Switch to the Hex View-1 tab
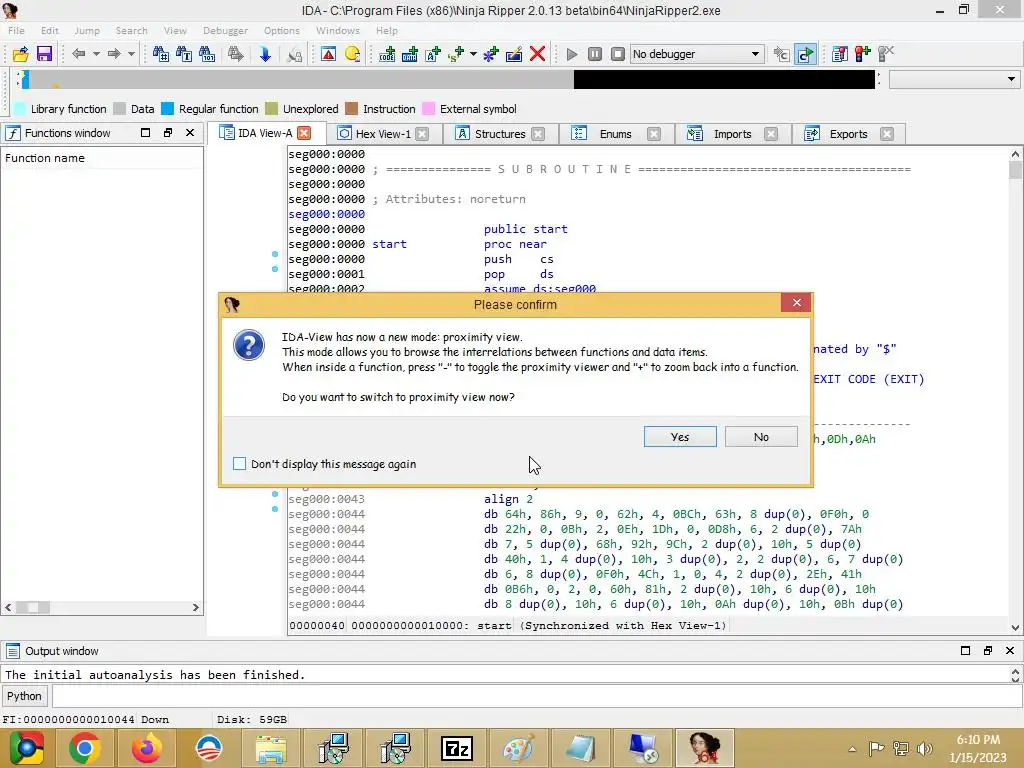 coord(383,134)
